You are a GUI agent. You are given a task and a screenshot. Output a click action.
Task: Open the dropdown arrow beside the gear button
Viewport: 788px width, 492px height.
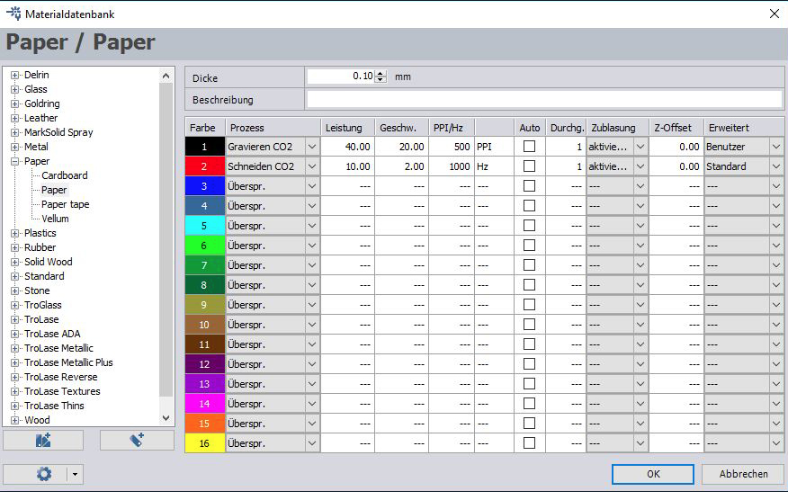coord(74,474)
